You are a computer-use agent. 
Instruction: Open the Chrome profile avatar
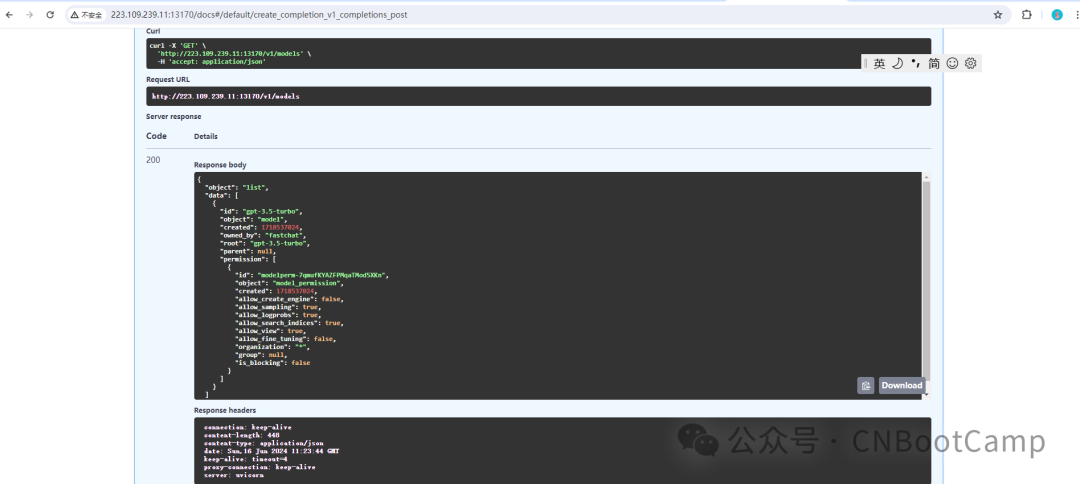pos(1057,15)
